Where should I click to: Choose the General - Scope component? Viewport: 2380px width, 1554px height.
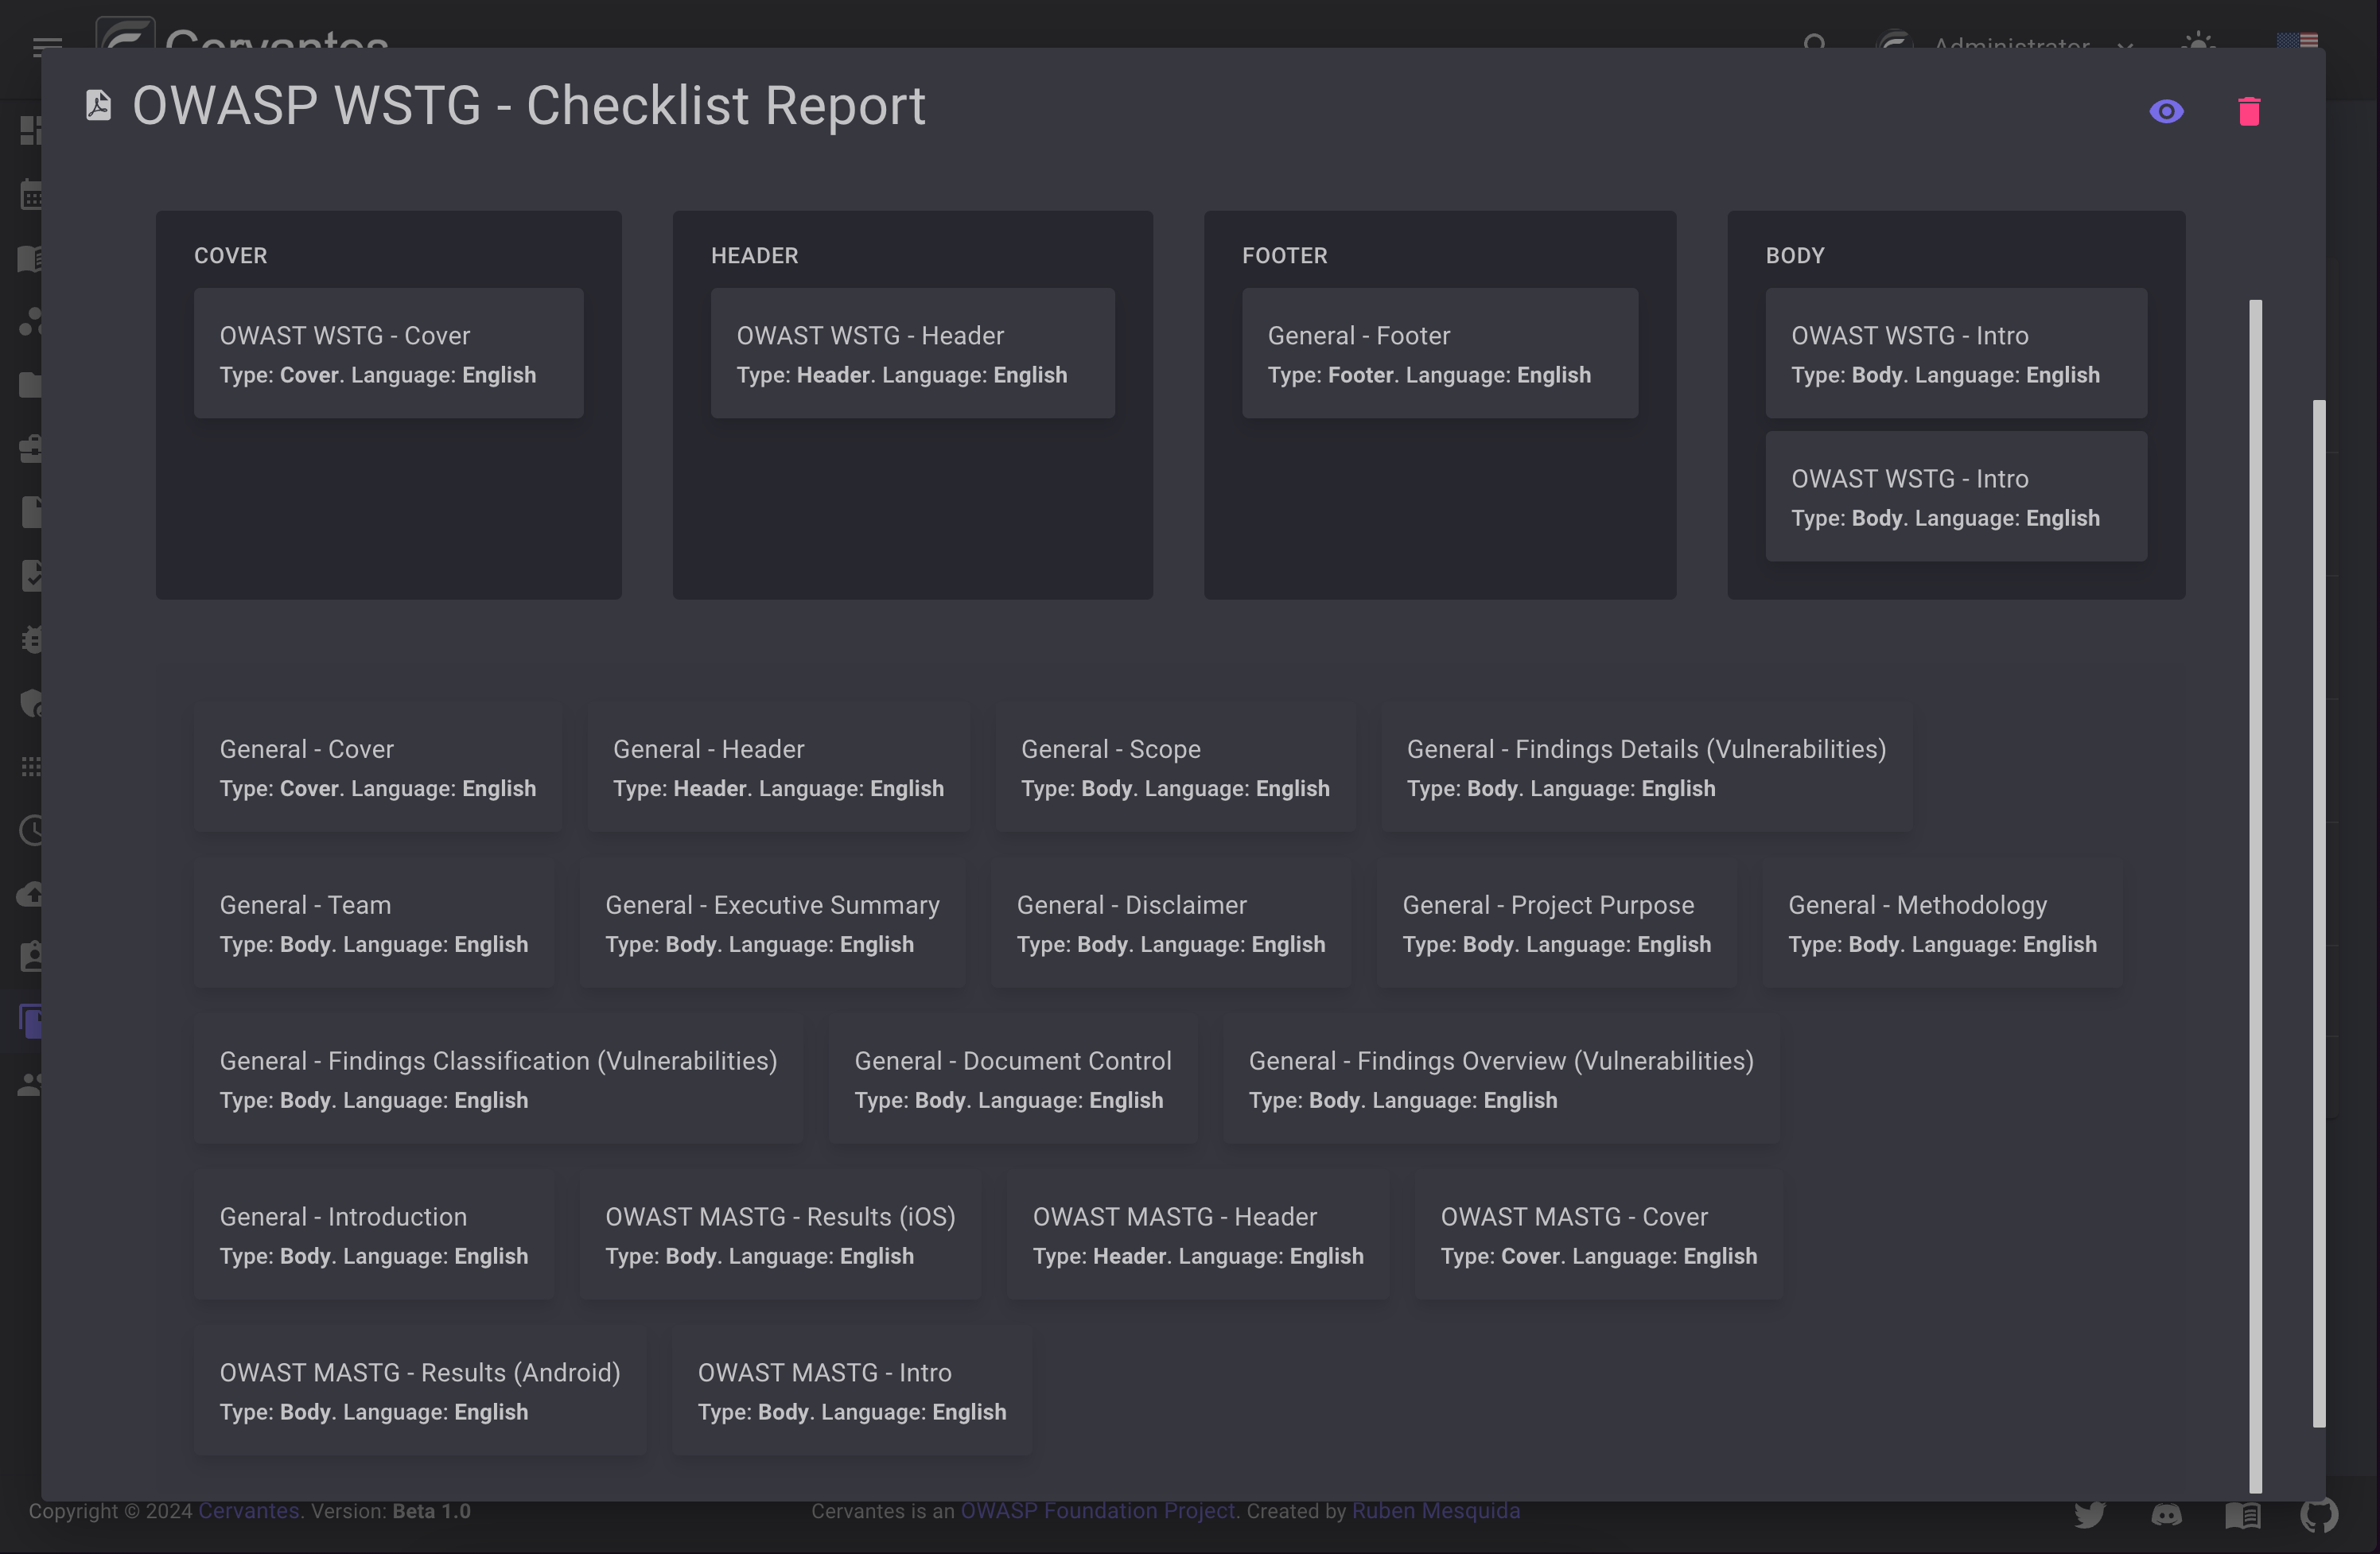[1175, 767]
